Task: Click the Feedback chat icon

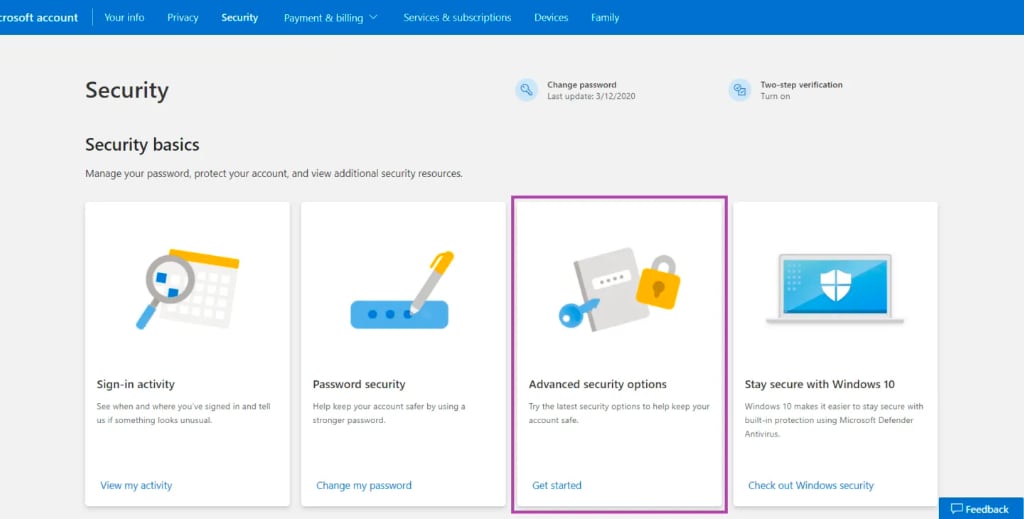Action: pyautogui.click(x=957, y=509)
